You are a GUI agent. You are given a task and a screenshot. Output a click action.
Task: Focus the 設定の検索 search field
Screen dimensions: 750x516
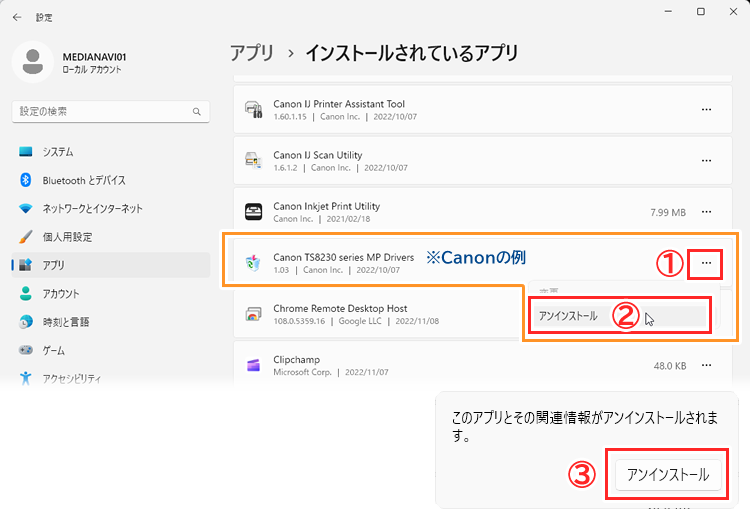[110, 111]
